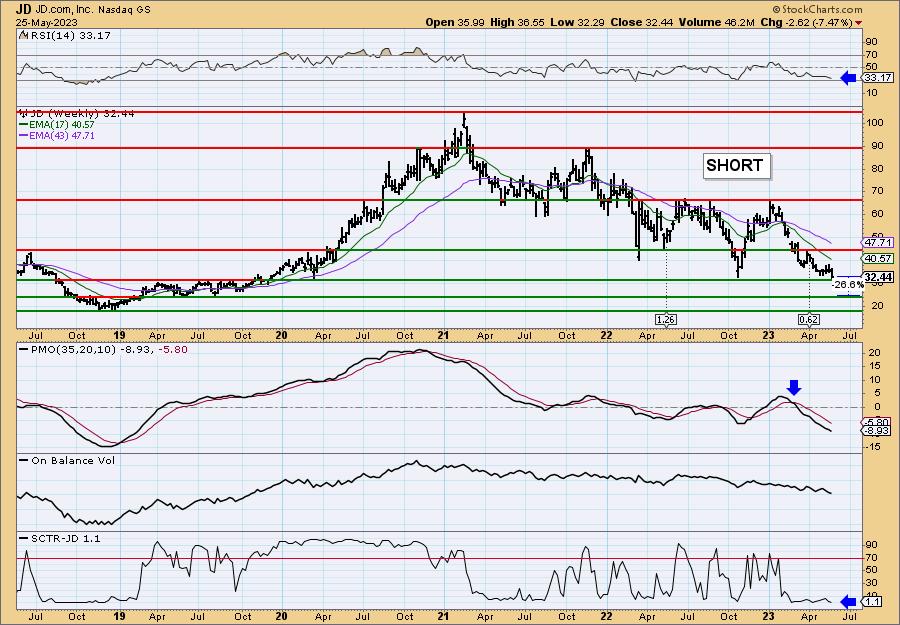
Task: Click the black line marker before PMO(35,20,10)
Action: coord(24,350)
